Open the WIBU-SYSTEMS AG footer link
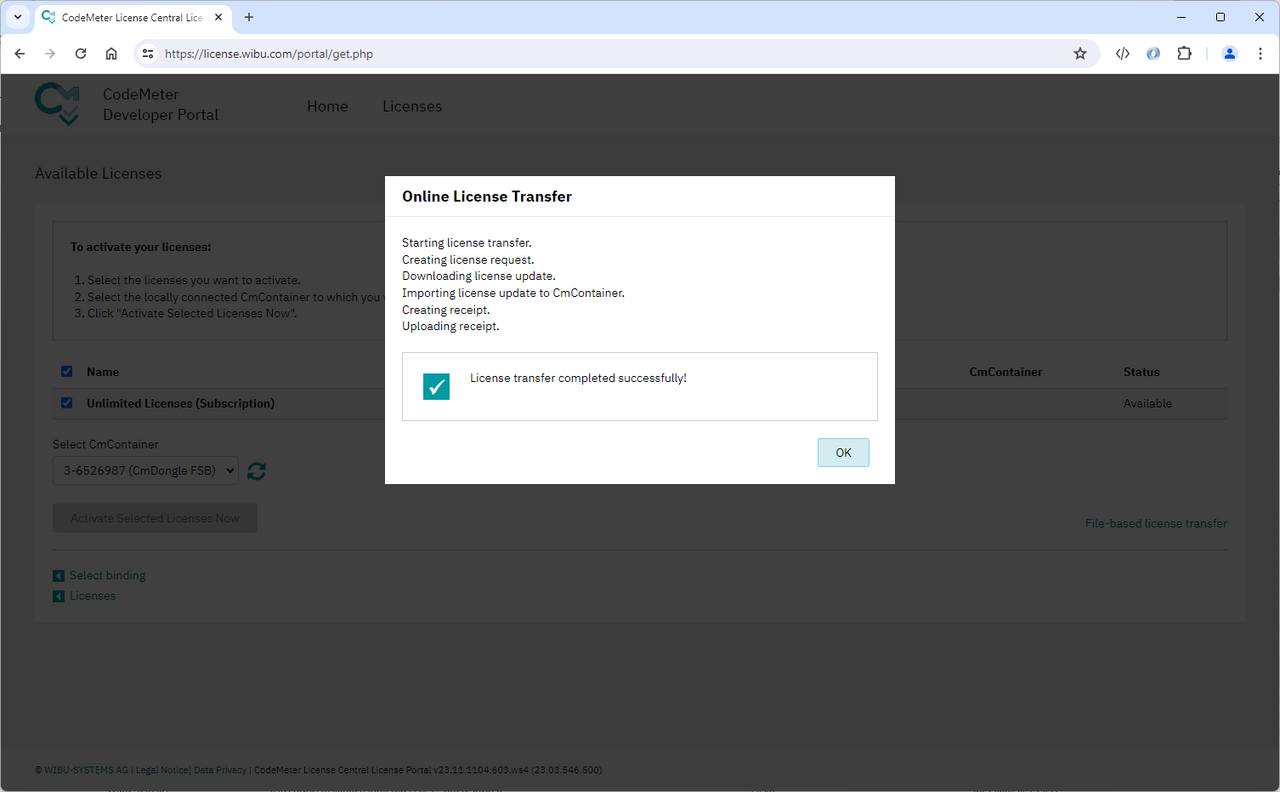Screen dimensions: 1280x792 [86, 770]
